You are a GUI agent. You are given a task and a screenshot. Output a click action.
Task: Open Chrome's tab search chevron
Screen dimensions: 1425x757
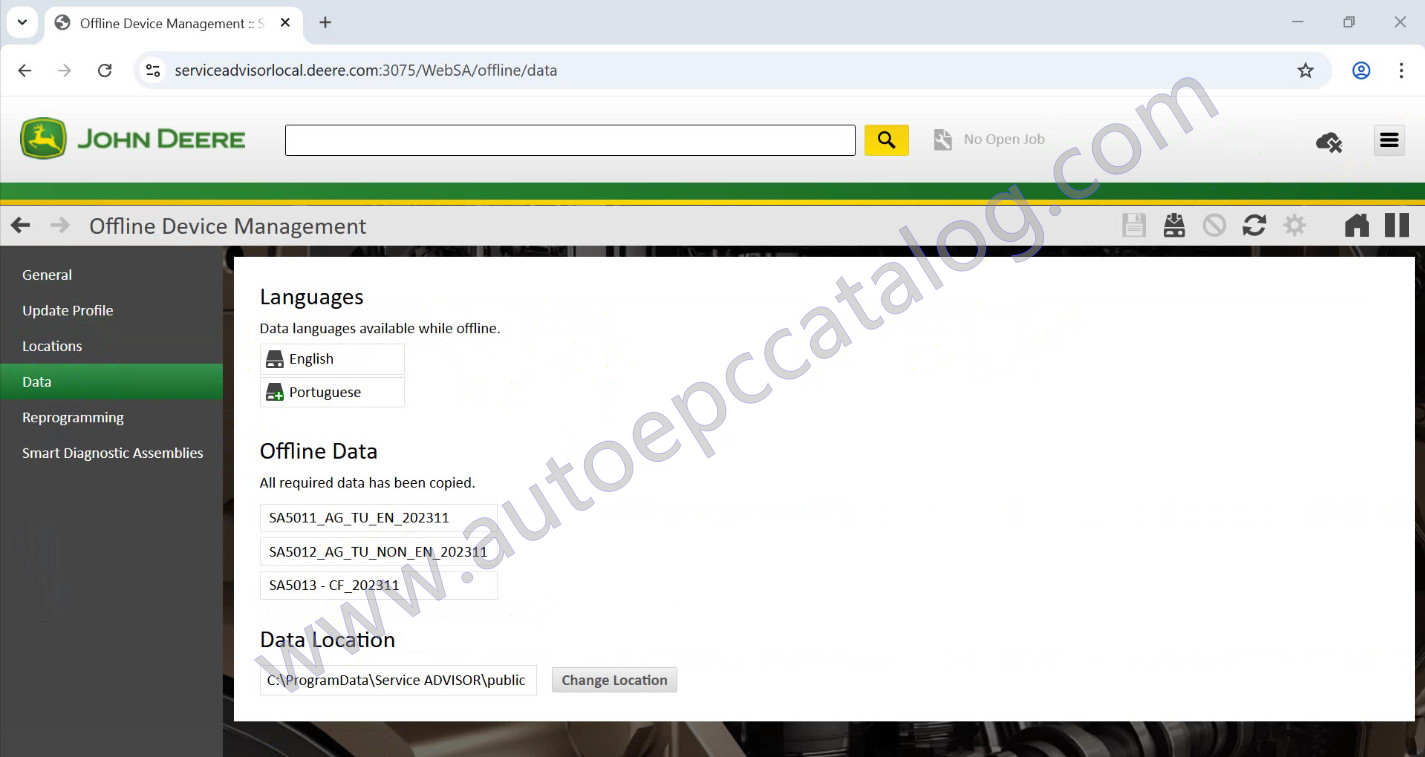(22, 21)
